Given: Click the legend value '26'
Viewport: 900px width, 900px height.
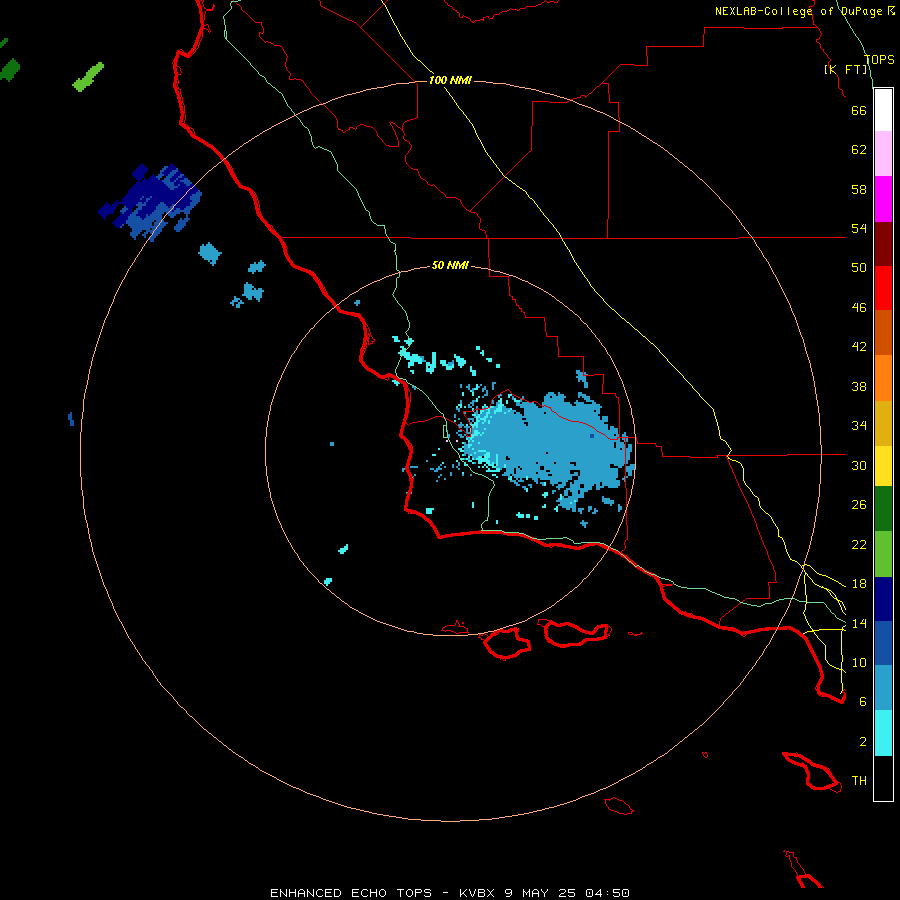Looking at the screenshot, I should click(x=859, y=505).
